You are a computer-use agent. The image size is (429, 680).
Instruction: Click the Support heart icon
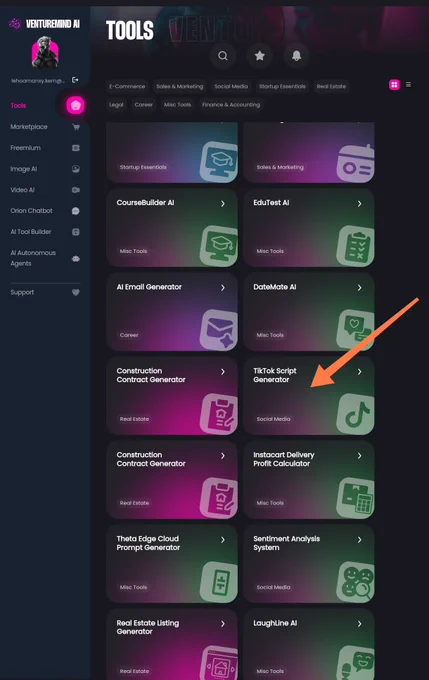[x=76, y=292]
